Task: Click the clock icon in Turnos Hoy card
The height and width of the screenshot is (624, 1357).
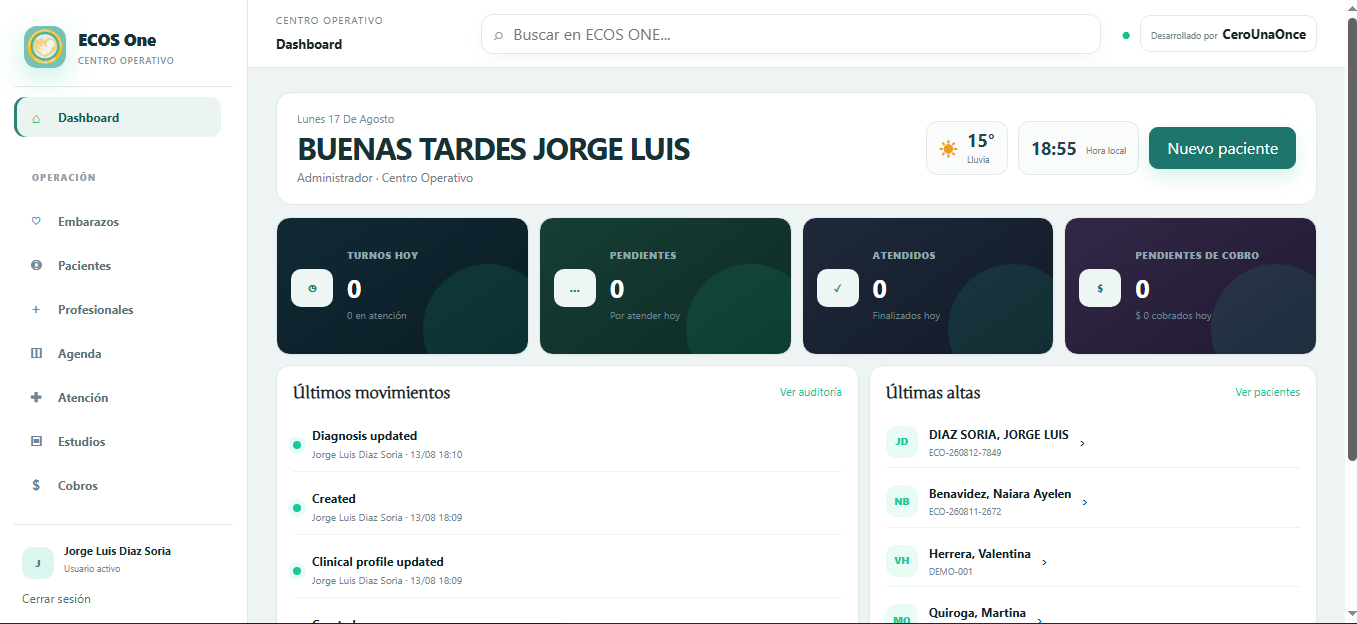Action: 312,288
